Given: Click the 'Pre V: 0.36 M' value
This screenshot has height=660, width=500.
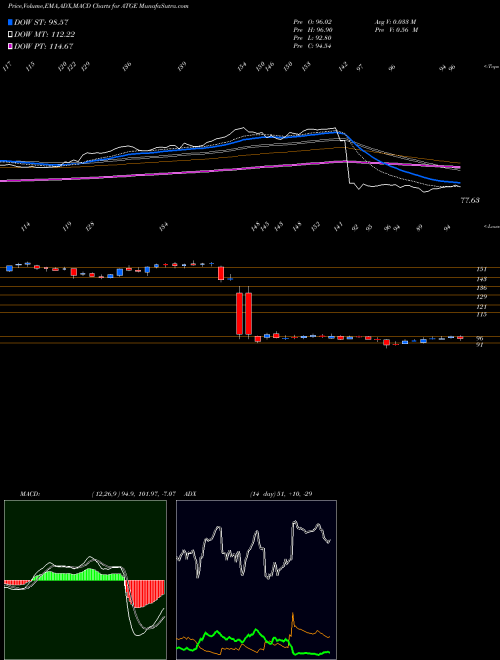Looking at the screenshot, I should (x=396, y=30).
